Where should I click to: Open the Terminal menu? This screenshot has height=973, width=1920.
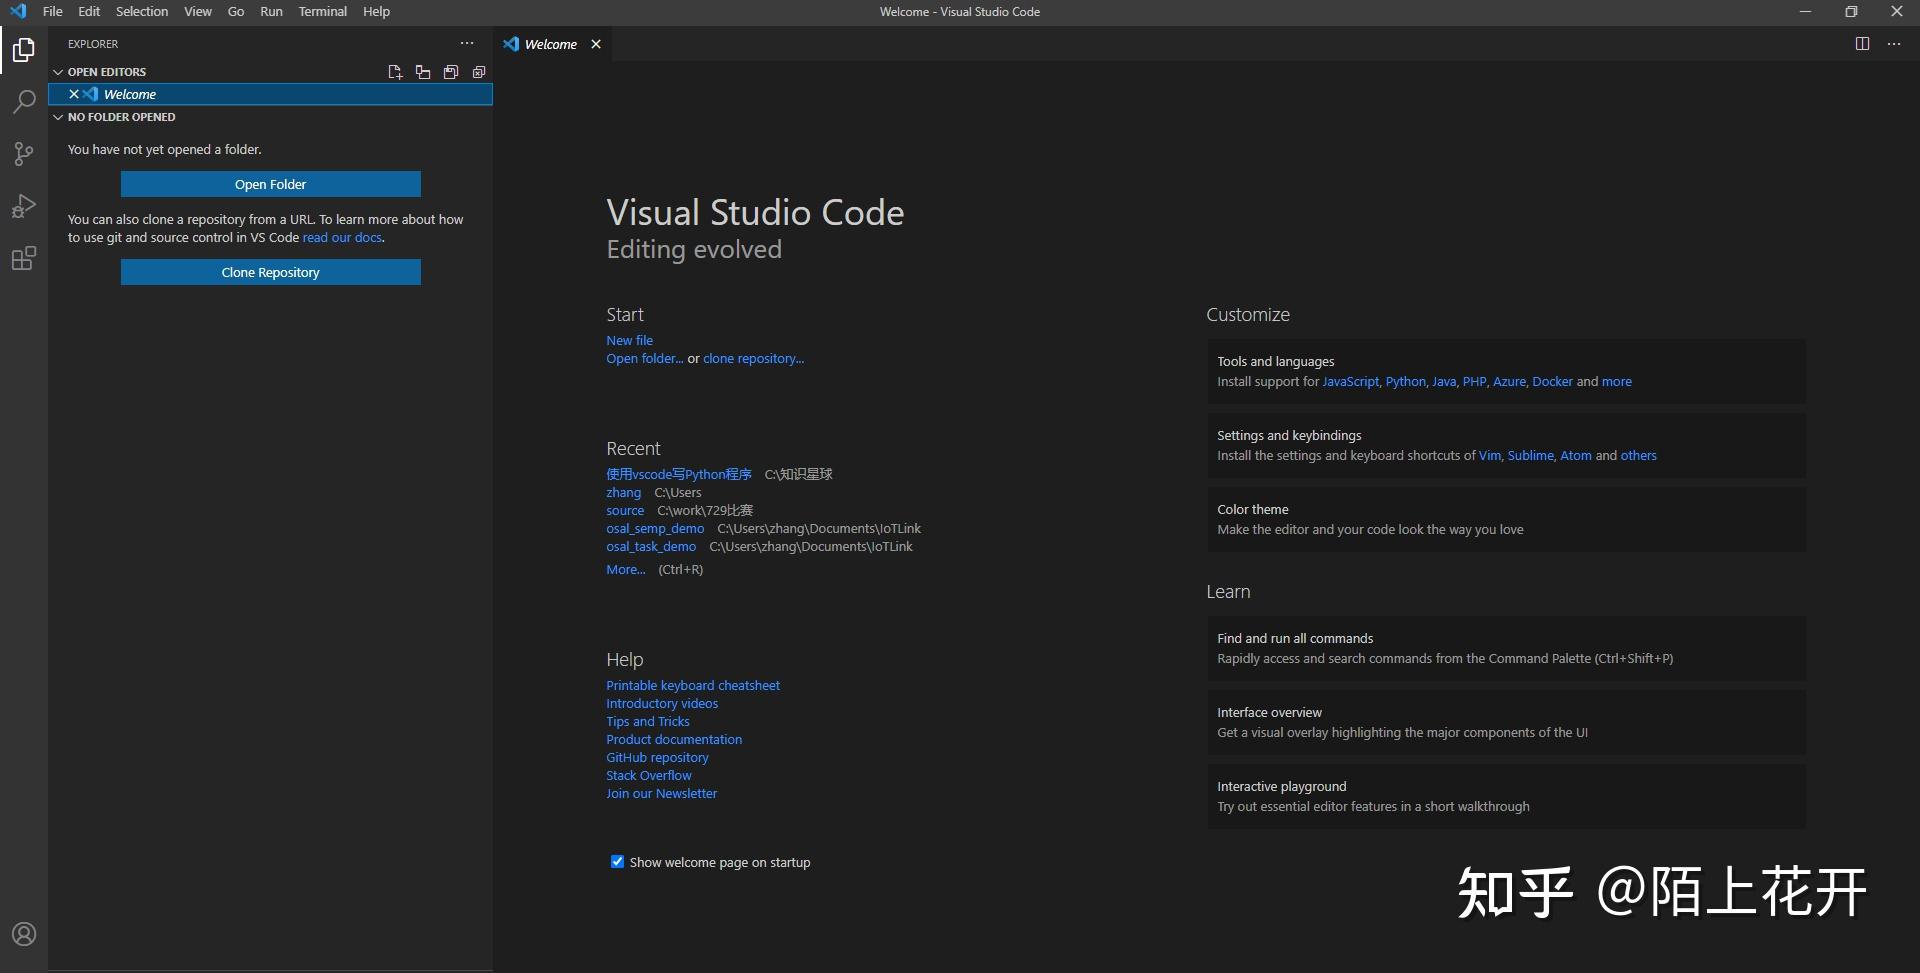tap(322, 12)
